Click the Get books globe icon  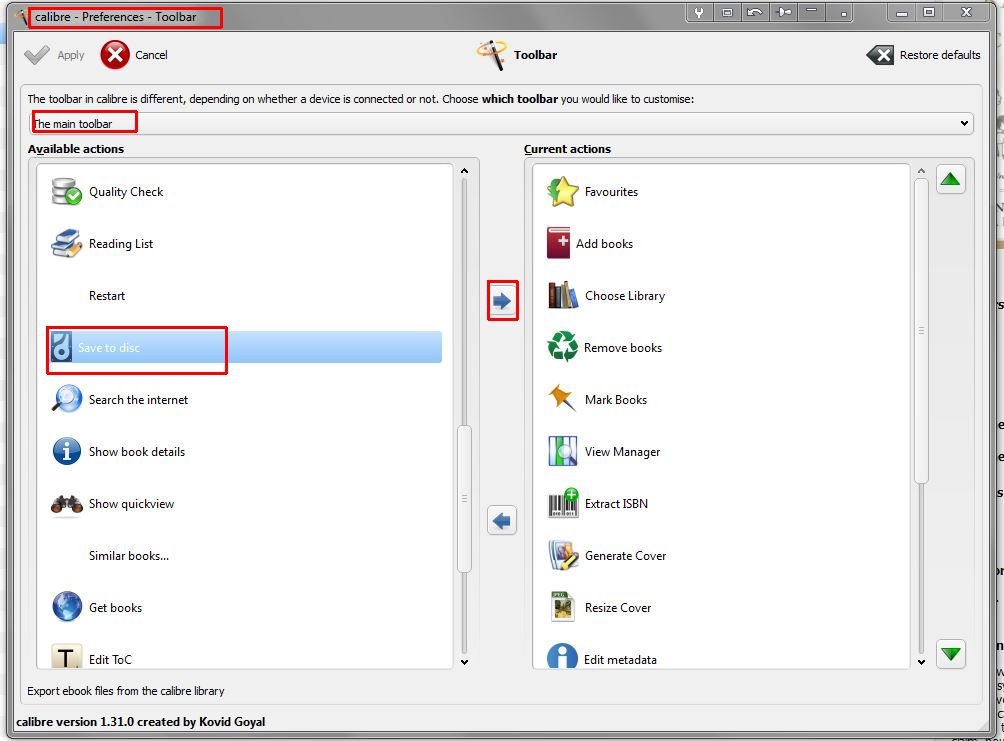tap(67, 607)
